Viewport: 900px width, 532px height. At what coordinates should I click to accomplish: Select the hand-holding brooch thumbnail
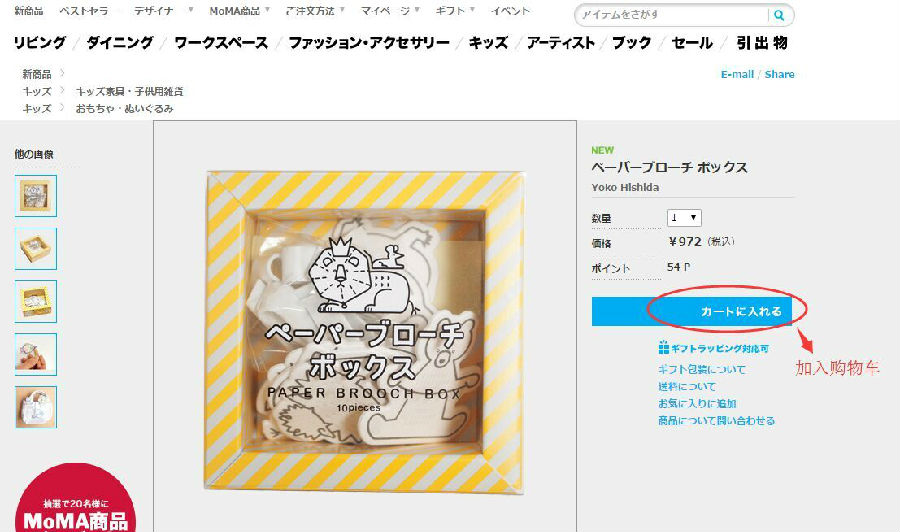(x=36, y=354)
